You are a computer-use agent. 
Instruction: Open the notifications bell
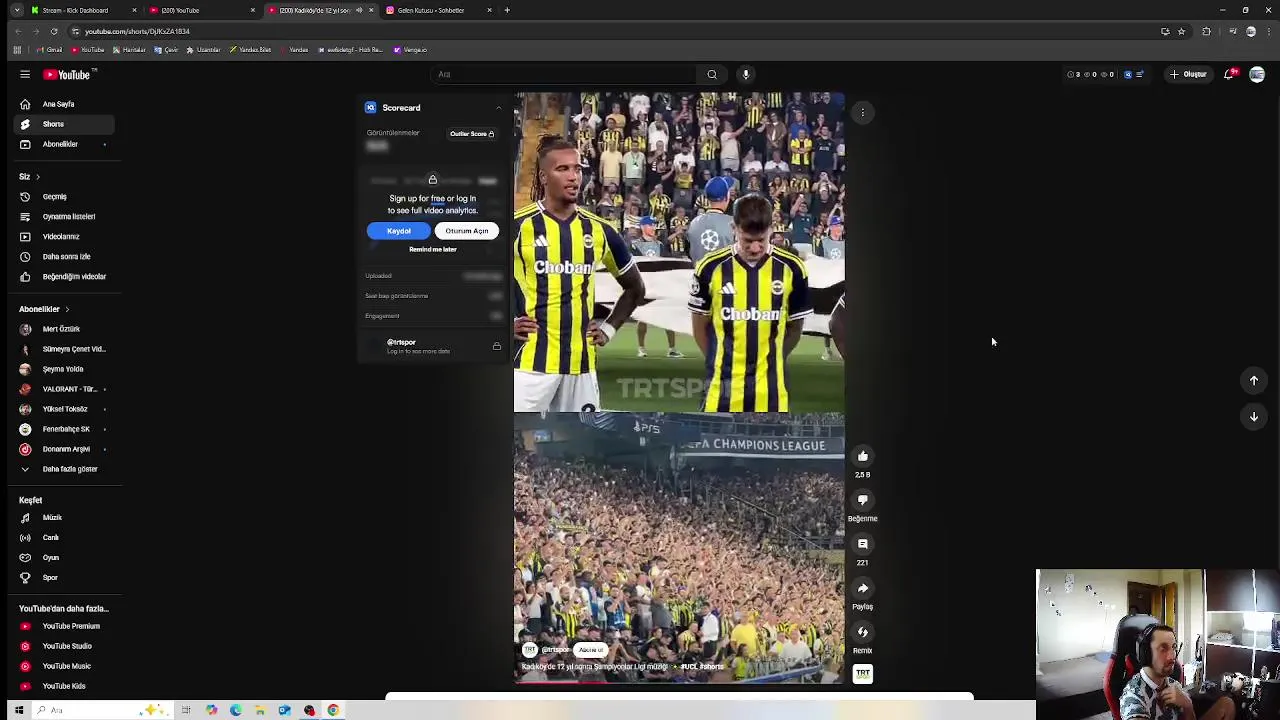click(x=1230, y=74)
